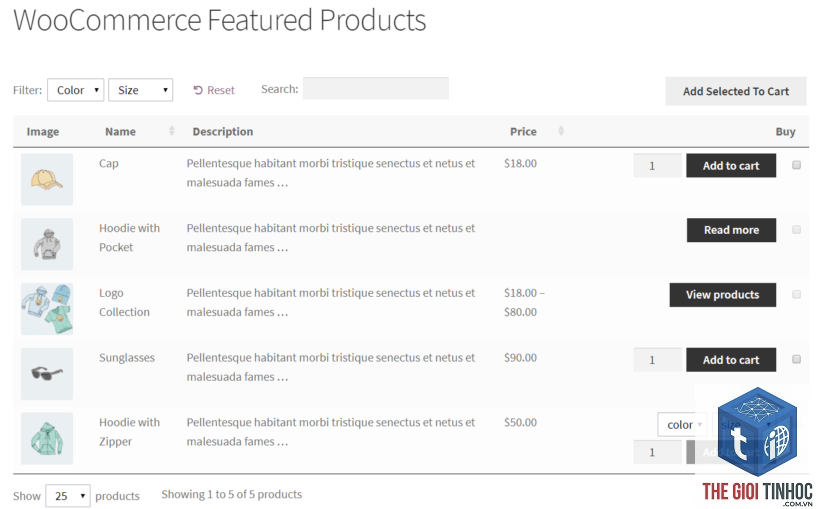
Task: Open the color dropdown for Hoodie with Zipper
Action: tap(682, 425)
